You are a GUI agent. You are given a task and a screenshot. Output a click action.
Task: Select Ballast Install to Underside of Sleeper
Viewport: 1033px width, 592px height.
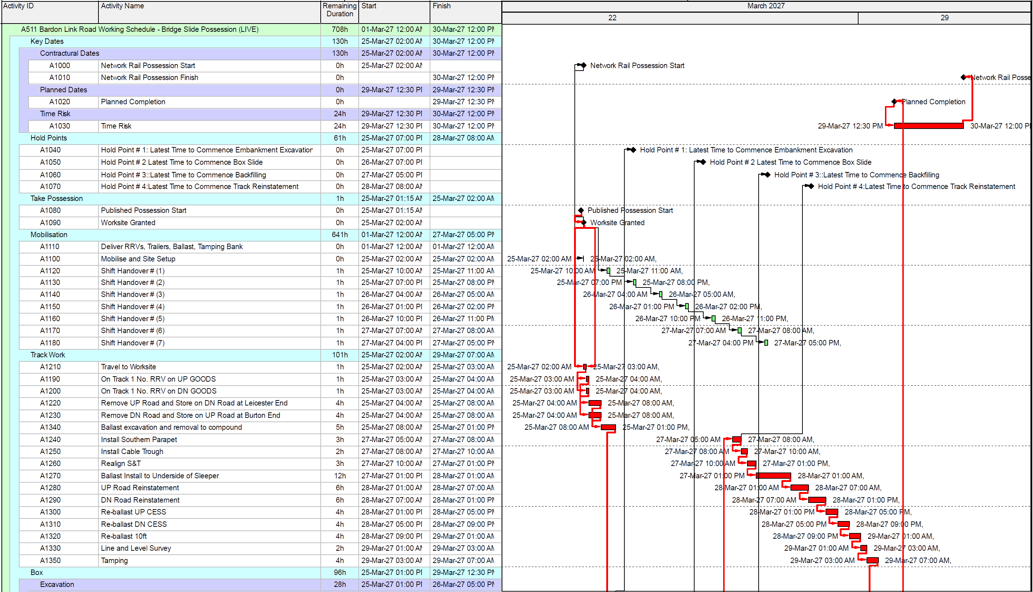160,476
